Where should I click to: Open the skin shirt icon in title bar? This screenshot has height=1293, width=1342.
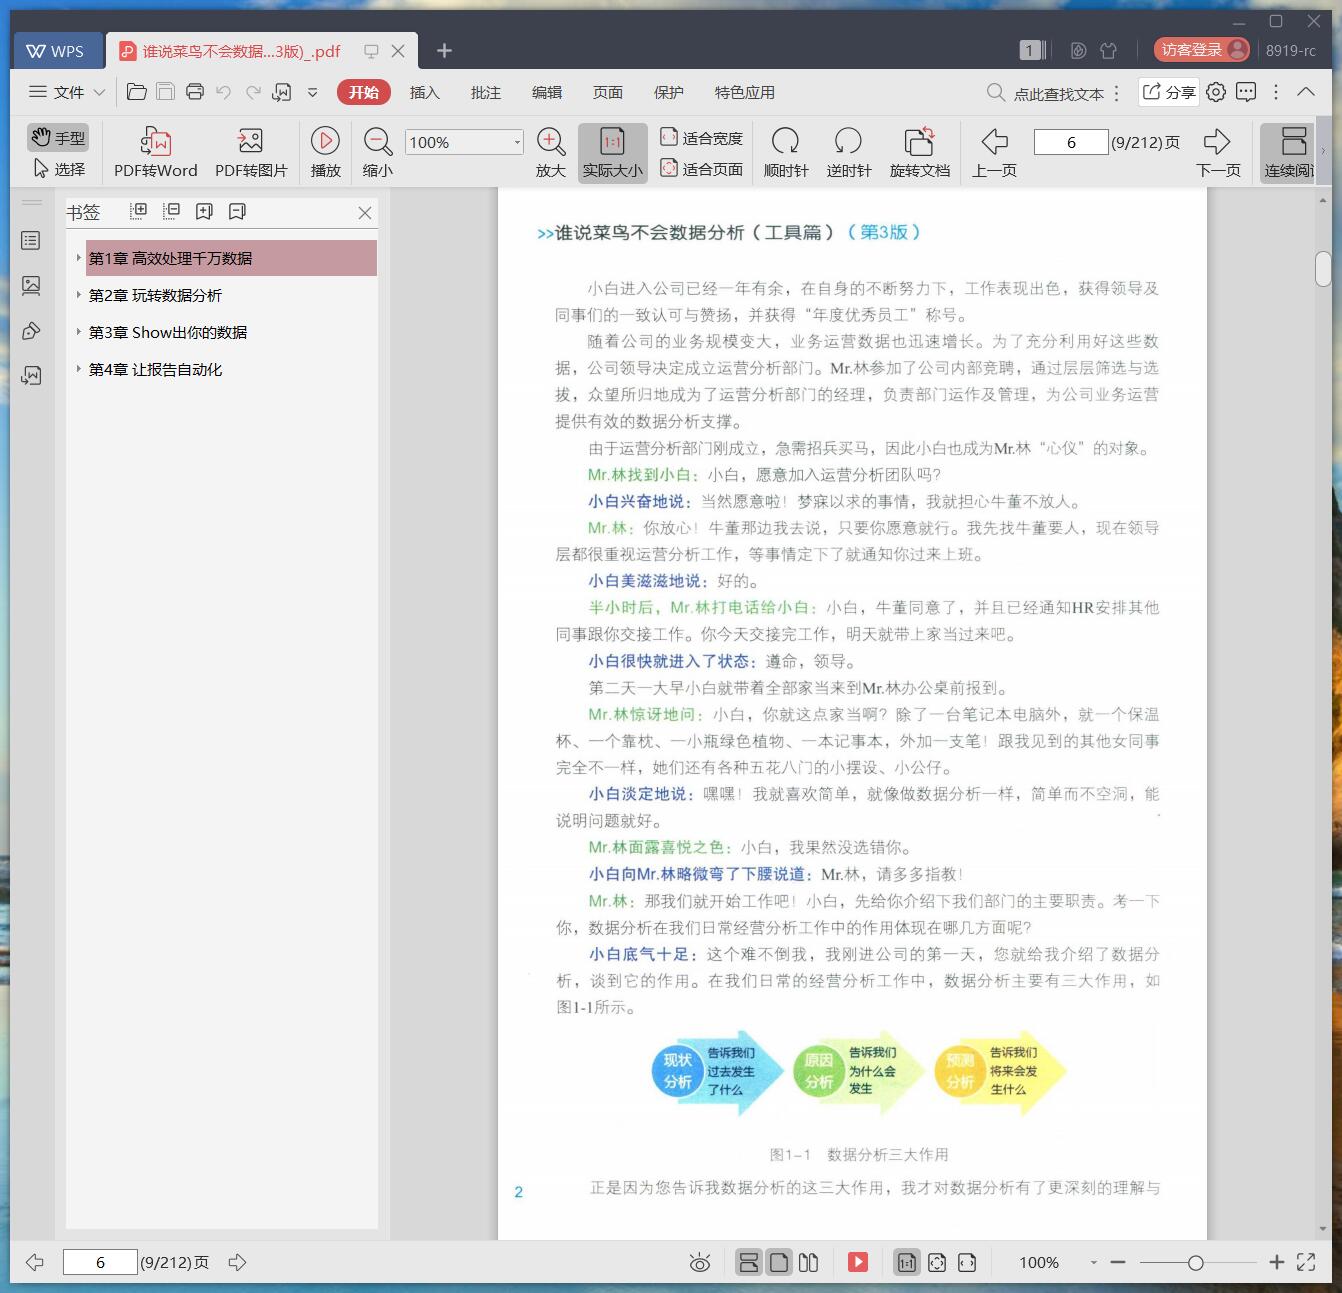coord(1108,50)
